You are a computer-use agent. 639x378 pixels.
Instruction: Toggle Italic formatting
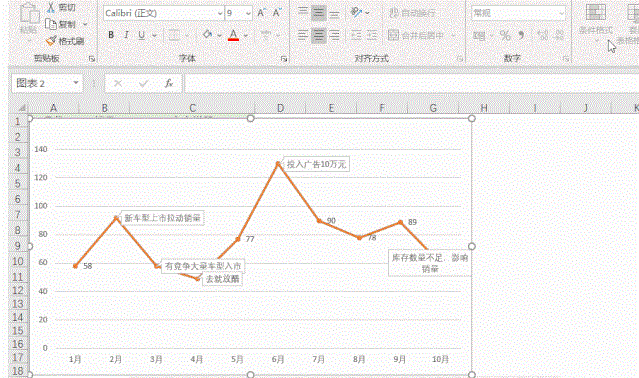coord(126,35)
